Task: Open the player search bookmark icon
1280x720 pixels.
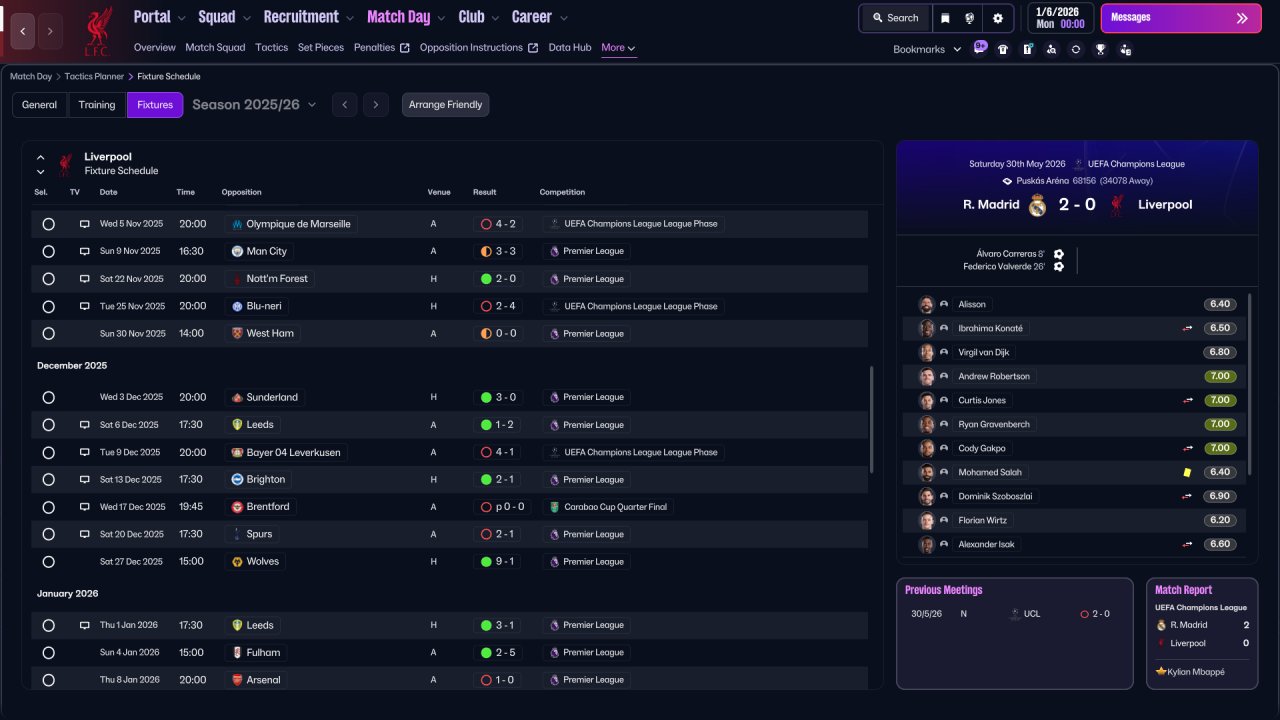Action: [x=1051, y=49]
